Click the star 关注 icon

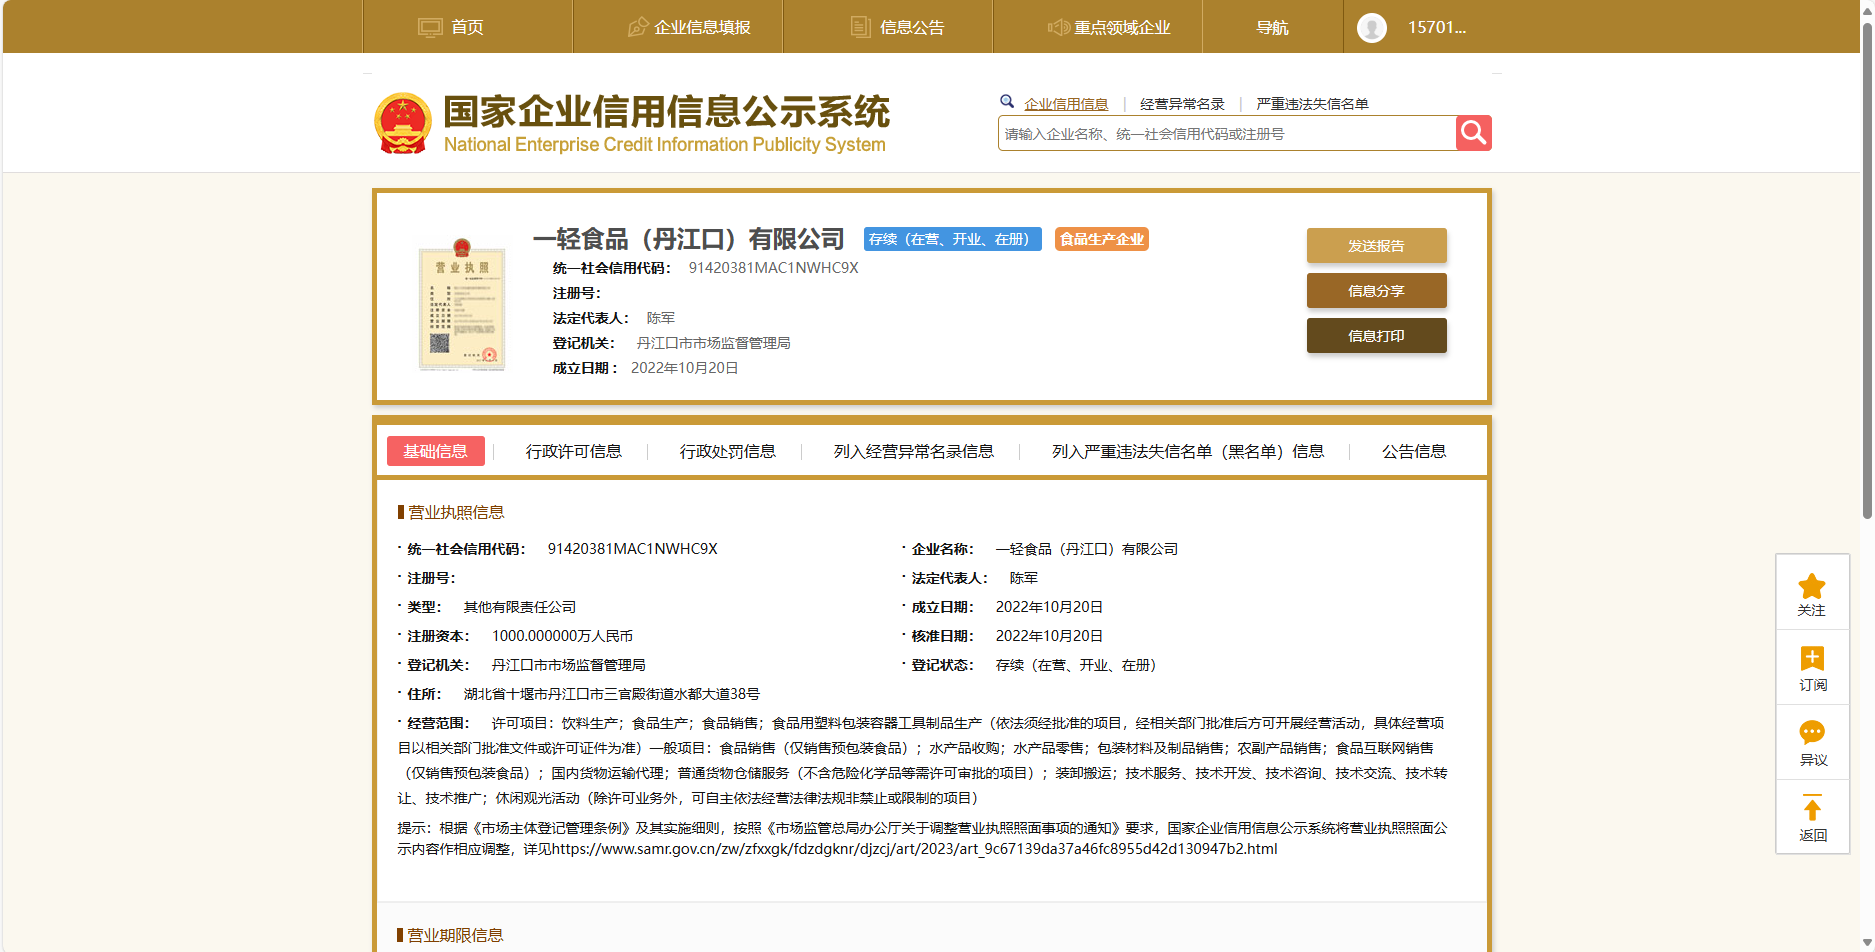1811,587
